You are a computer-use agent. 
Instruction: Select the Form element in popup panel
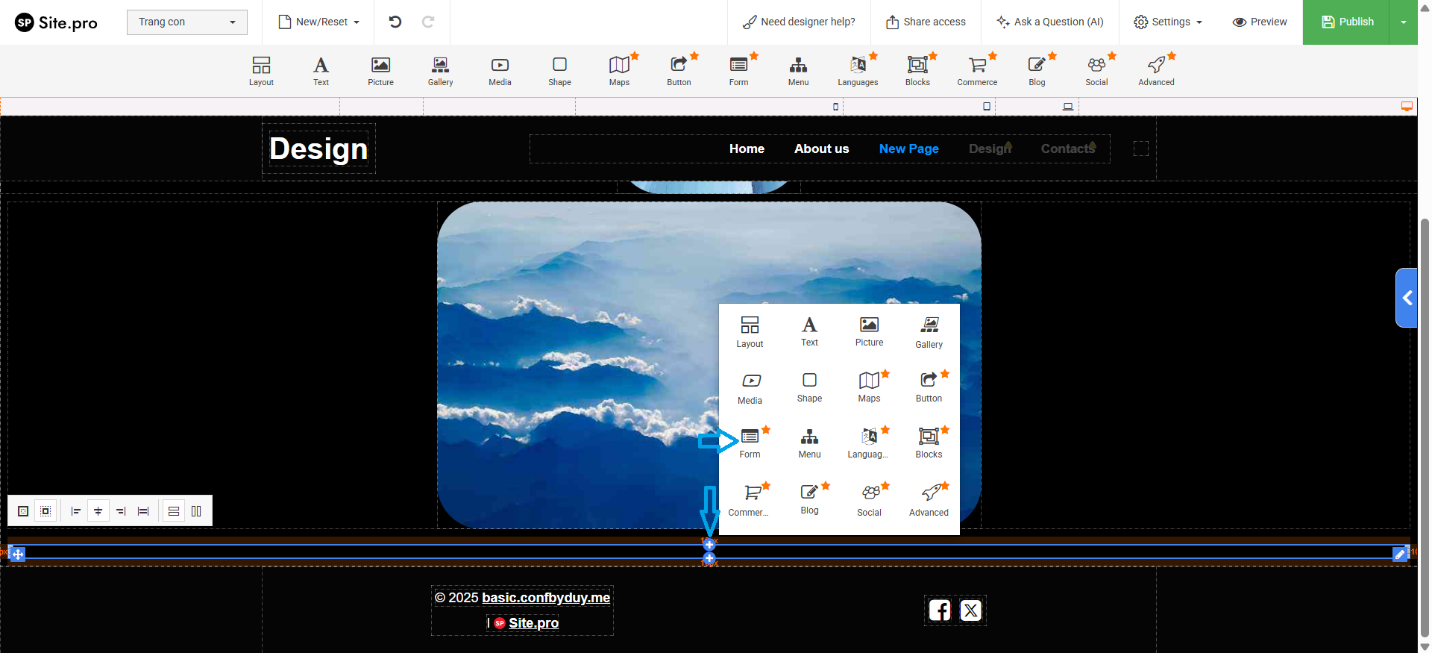point(750,442)
